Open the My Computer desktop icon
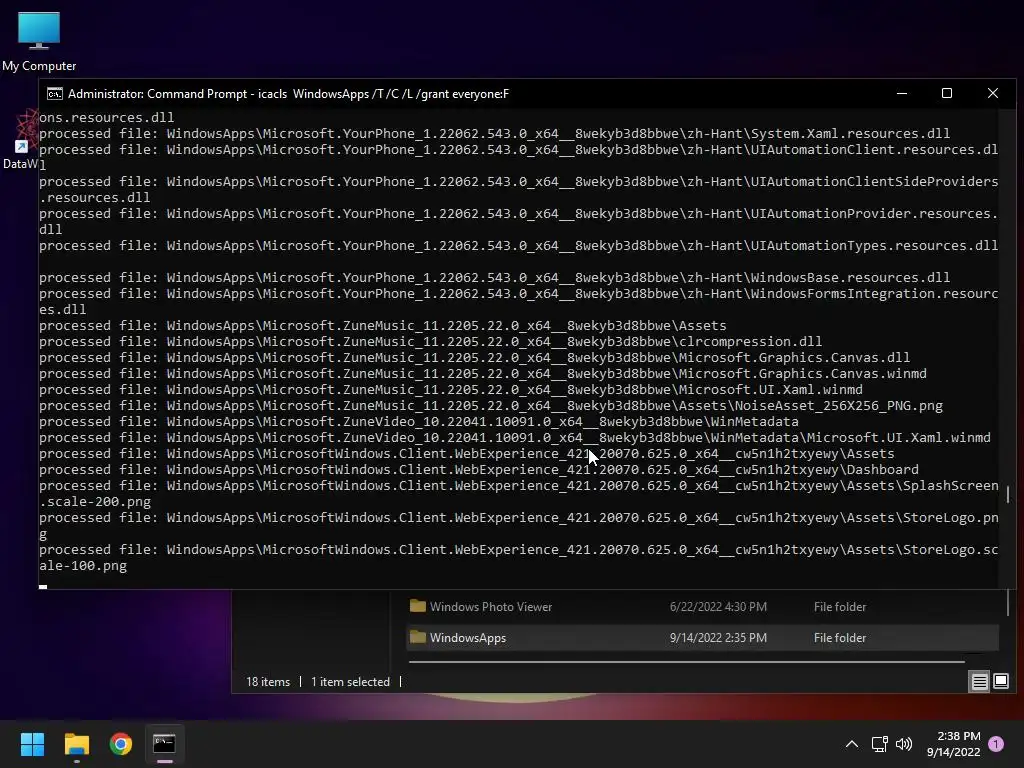The image size is (1024, 768). tap(39, 41)
